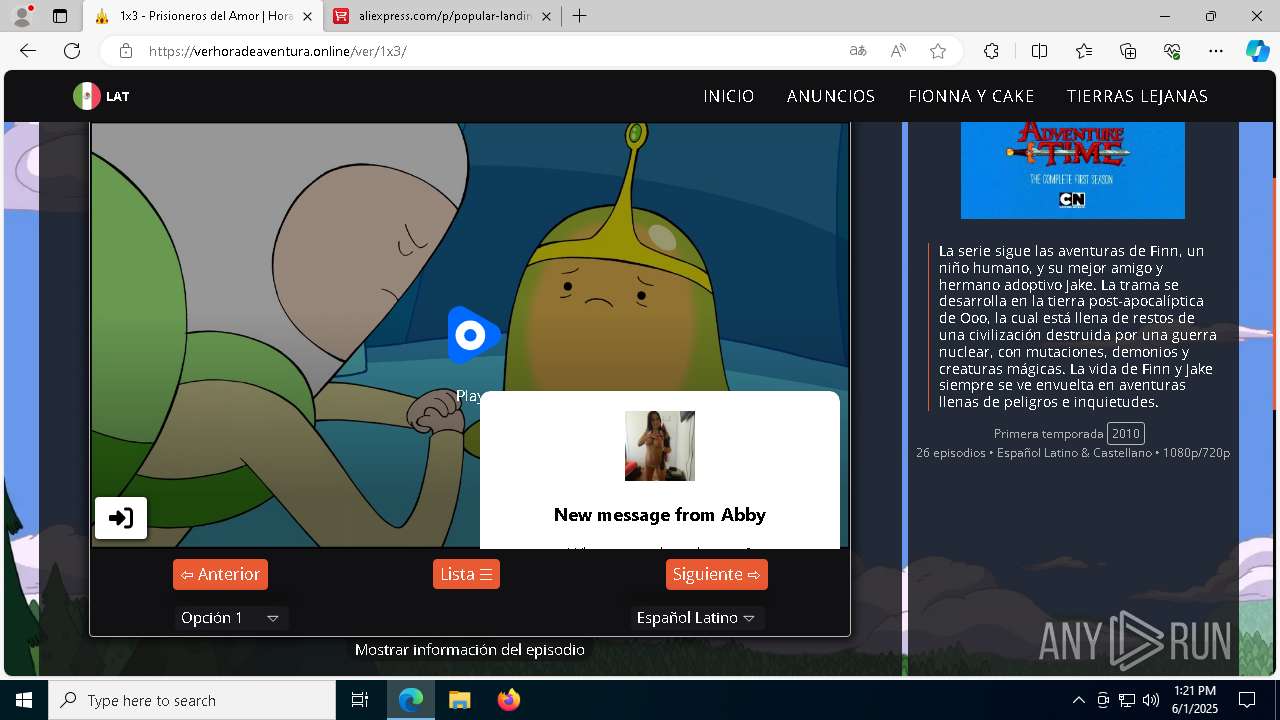Click the login arrow icon on video
This screenshot has height=720, width=1280.
[121, 518]
